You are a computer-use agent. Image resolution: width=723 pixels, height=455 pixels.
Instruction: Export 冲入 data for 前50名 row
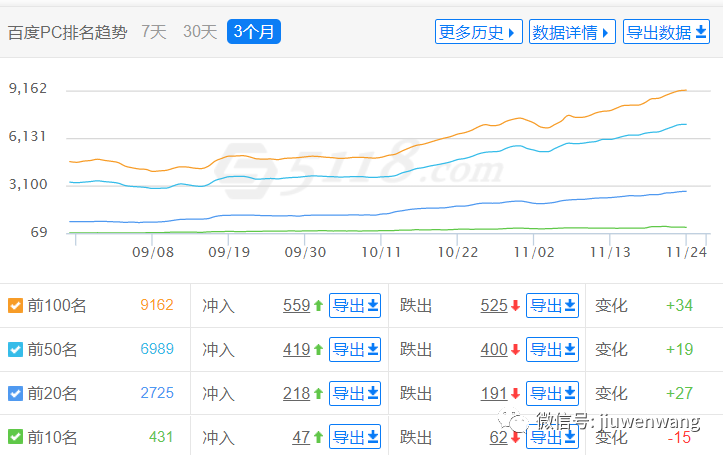(355, 349)
